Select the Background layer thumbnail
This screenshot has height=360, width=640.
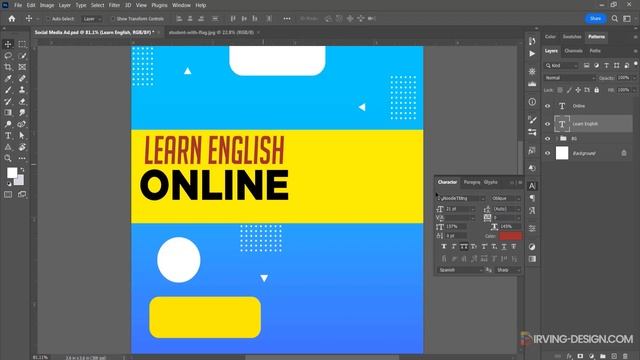(x=562, y=153)
